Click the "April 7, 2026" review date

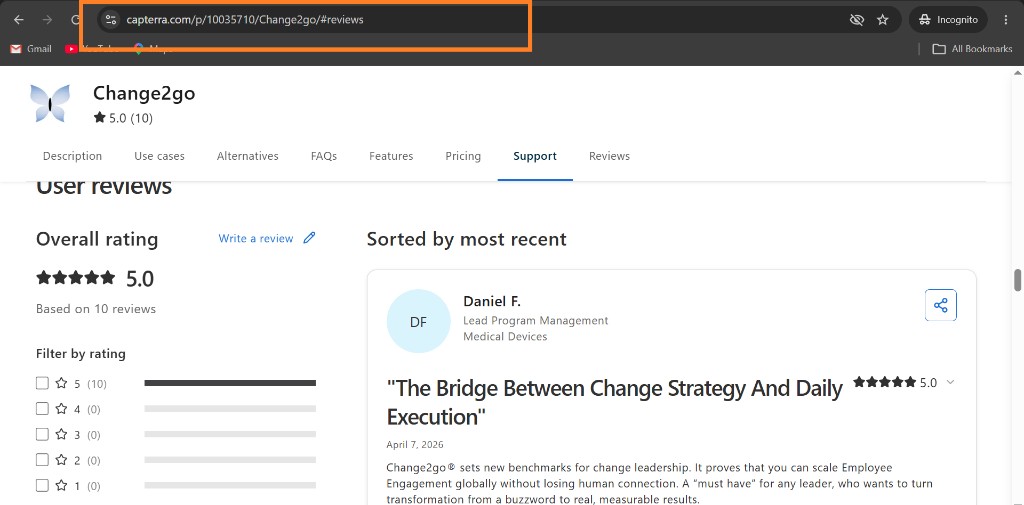(415, 445)
